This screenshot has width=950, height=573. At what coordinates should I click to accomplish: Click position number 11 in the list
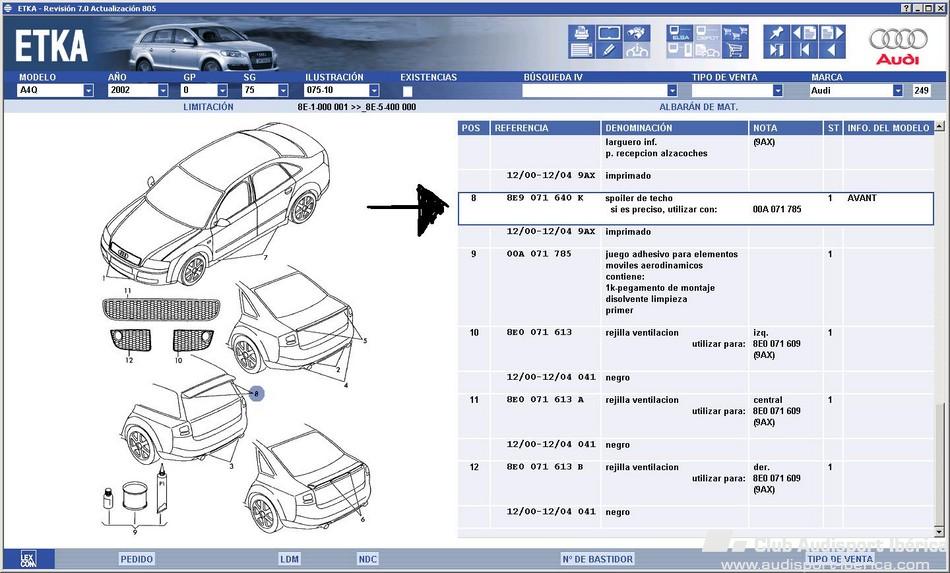point(474,400)
